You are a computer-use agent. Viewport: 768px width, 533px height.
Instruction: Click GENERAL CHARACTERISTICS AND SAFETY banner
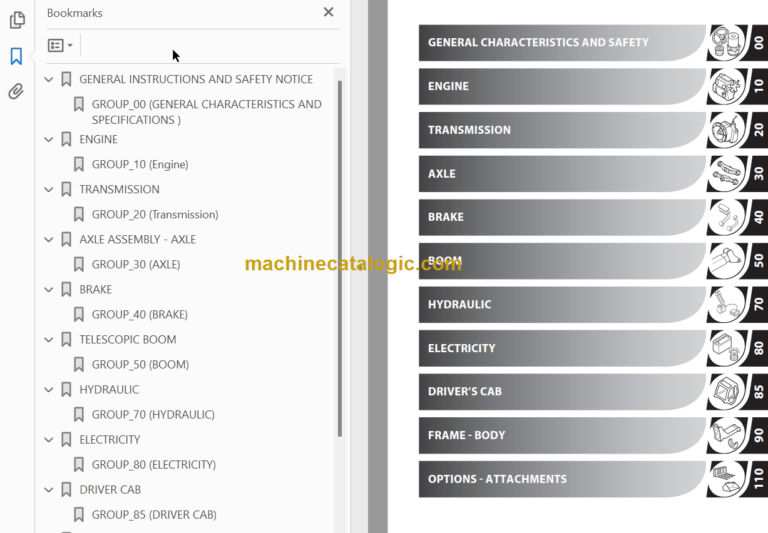click(x=562, y=43)
